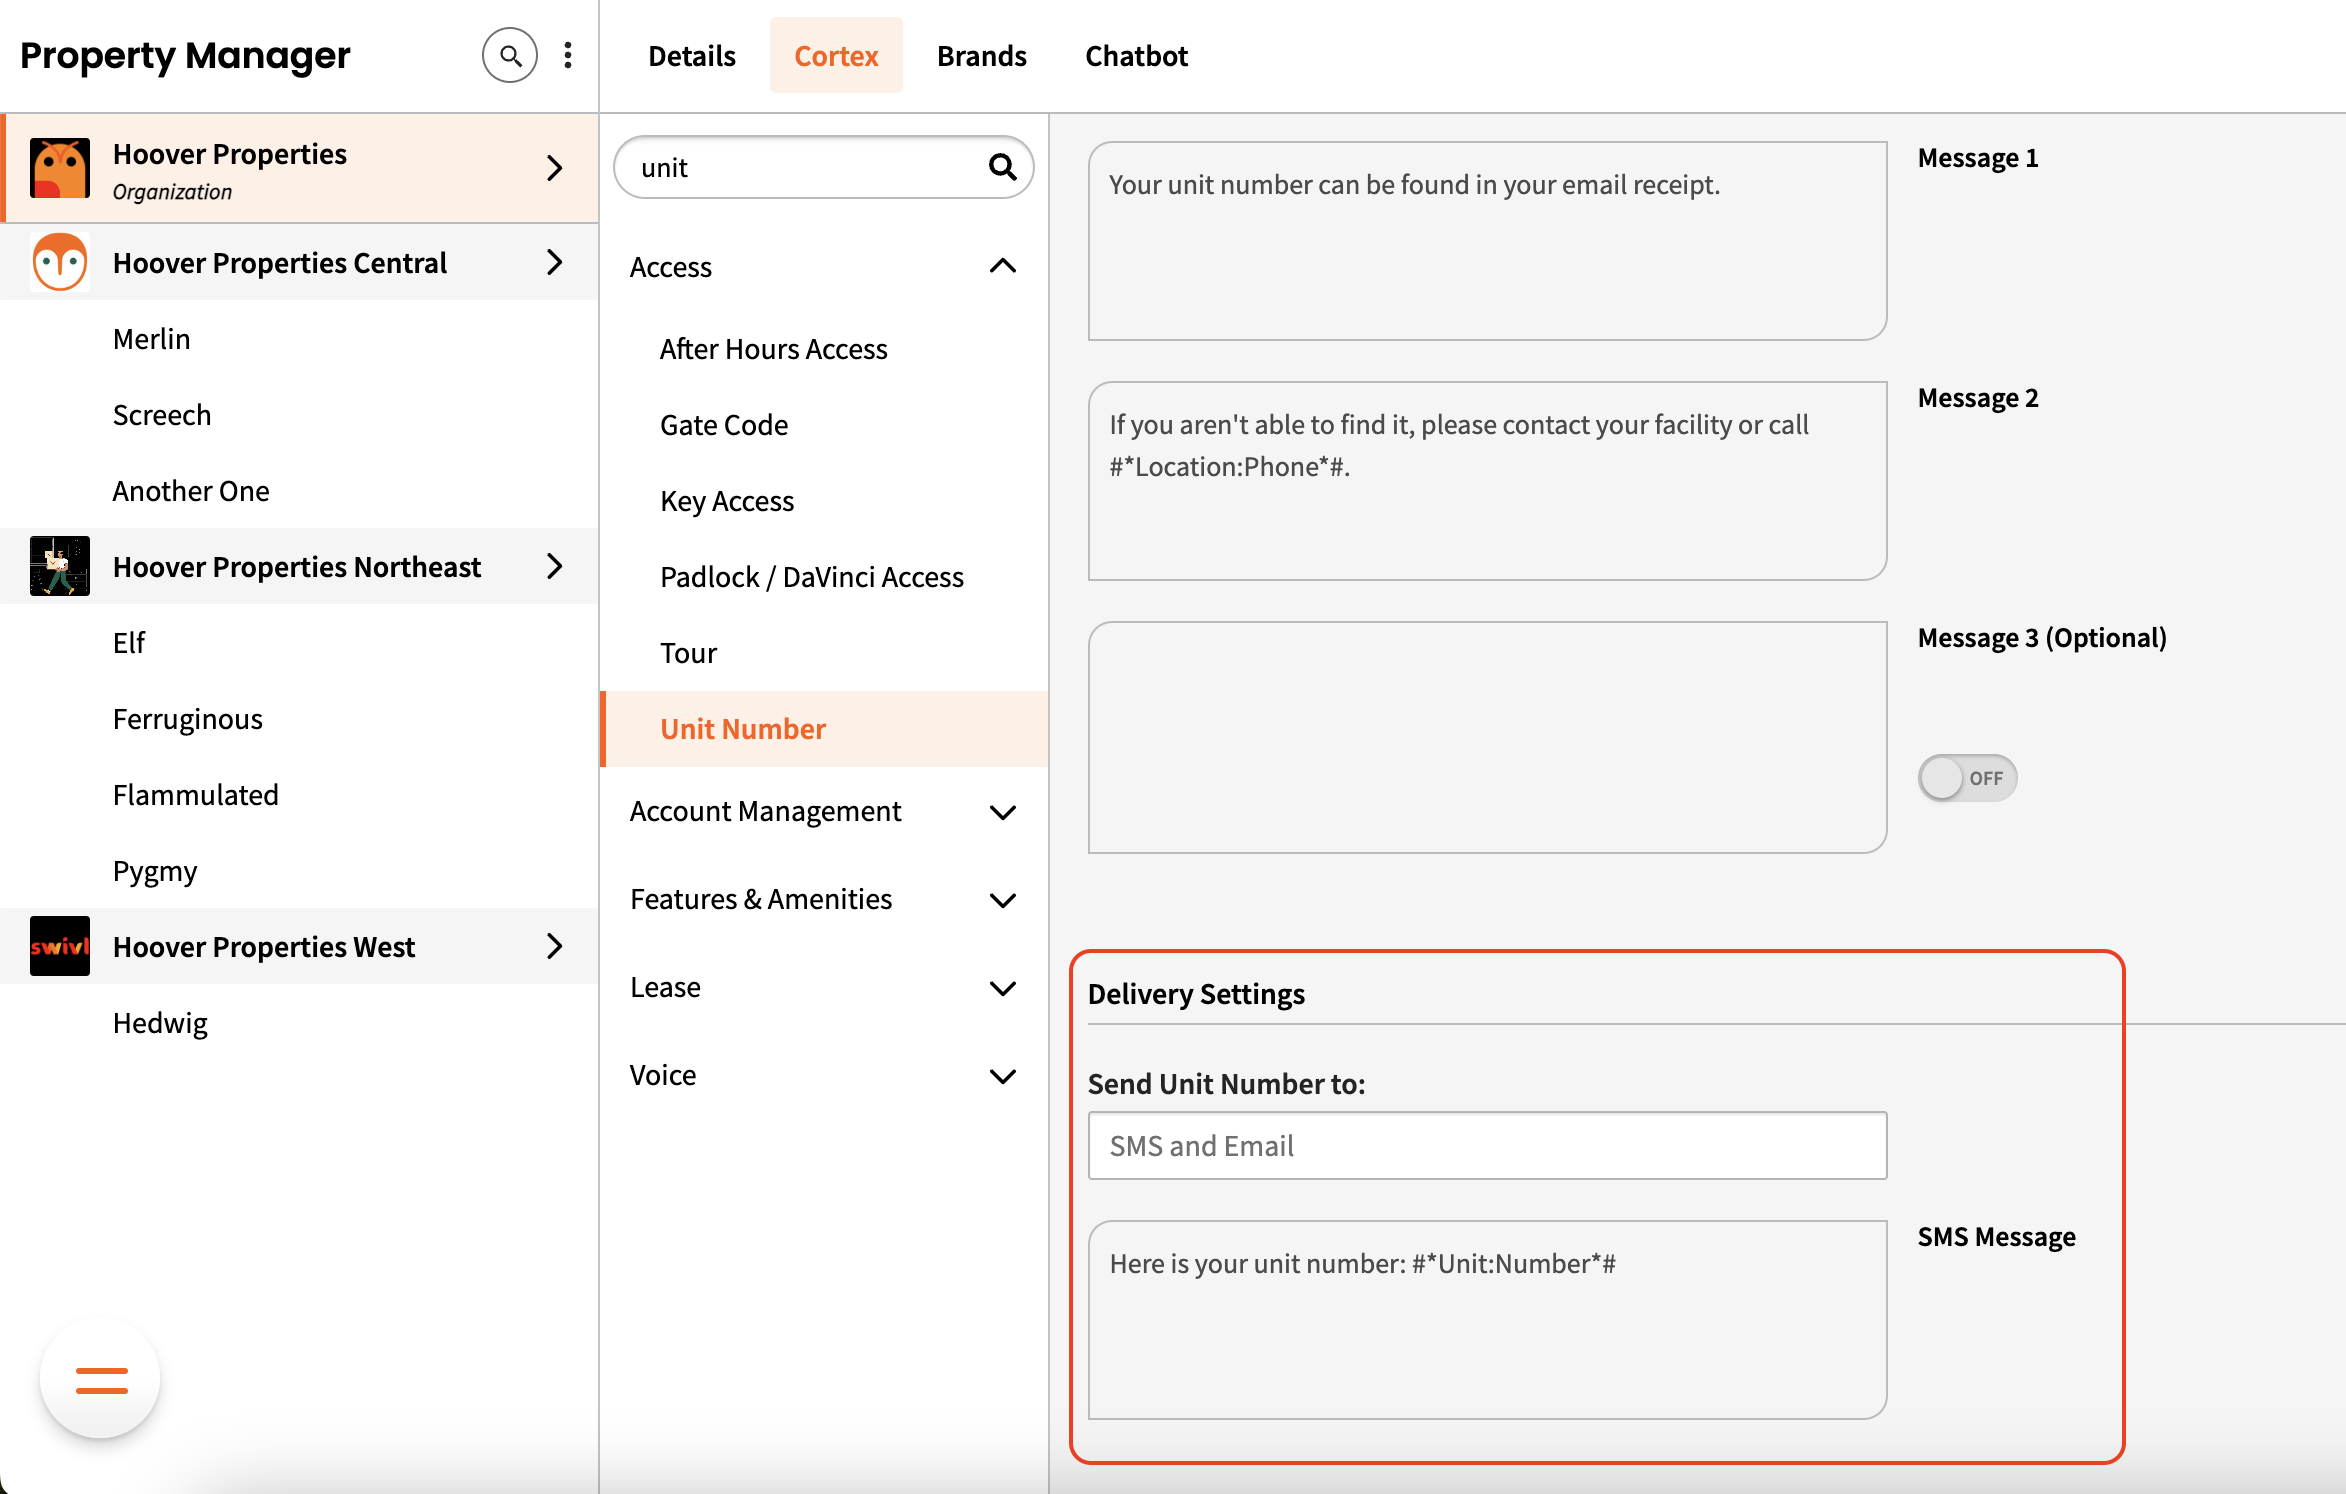Screen dimensions: 2346x1494
Task: Expand the Features & Amenities section
Action: tap(1002, 900)
